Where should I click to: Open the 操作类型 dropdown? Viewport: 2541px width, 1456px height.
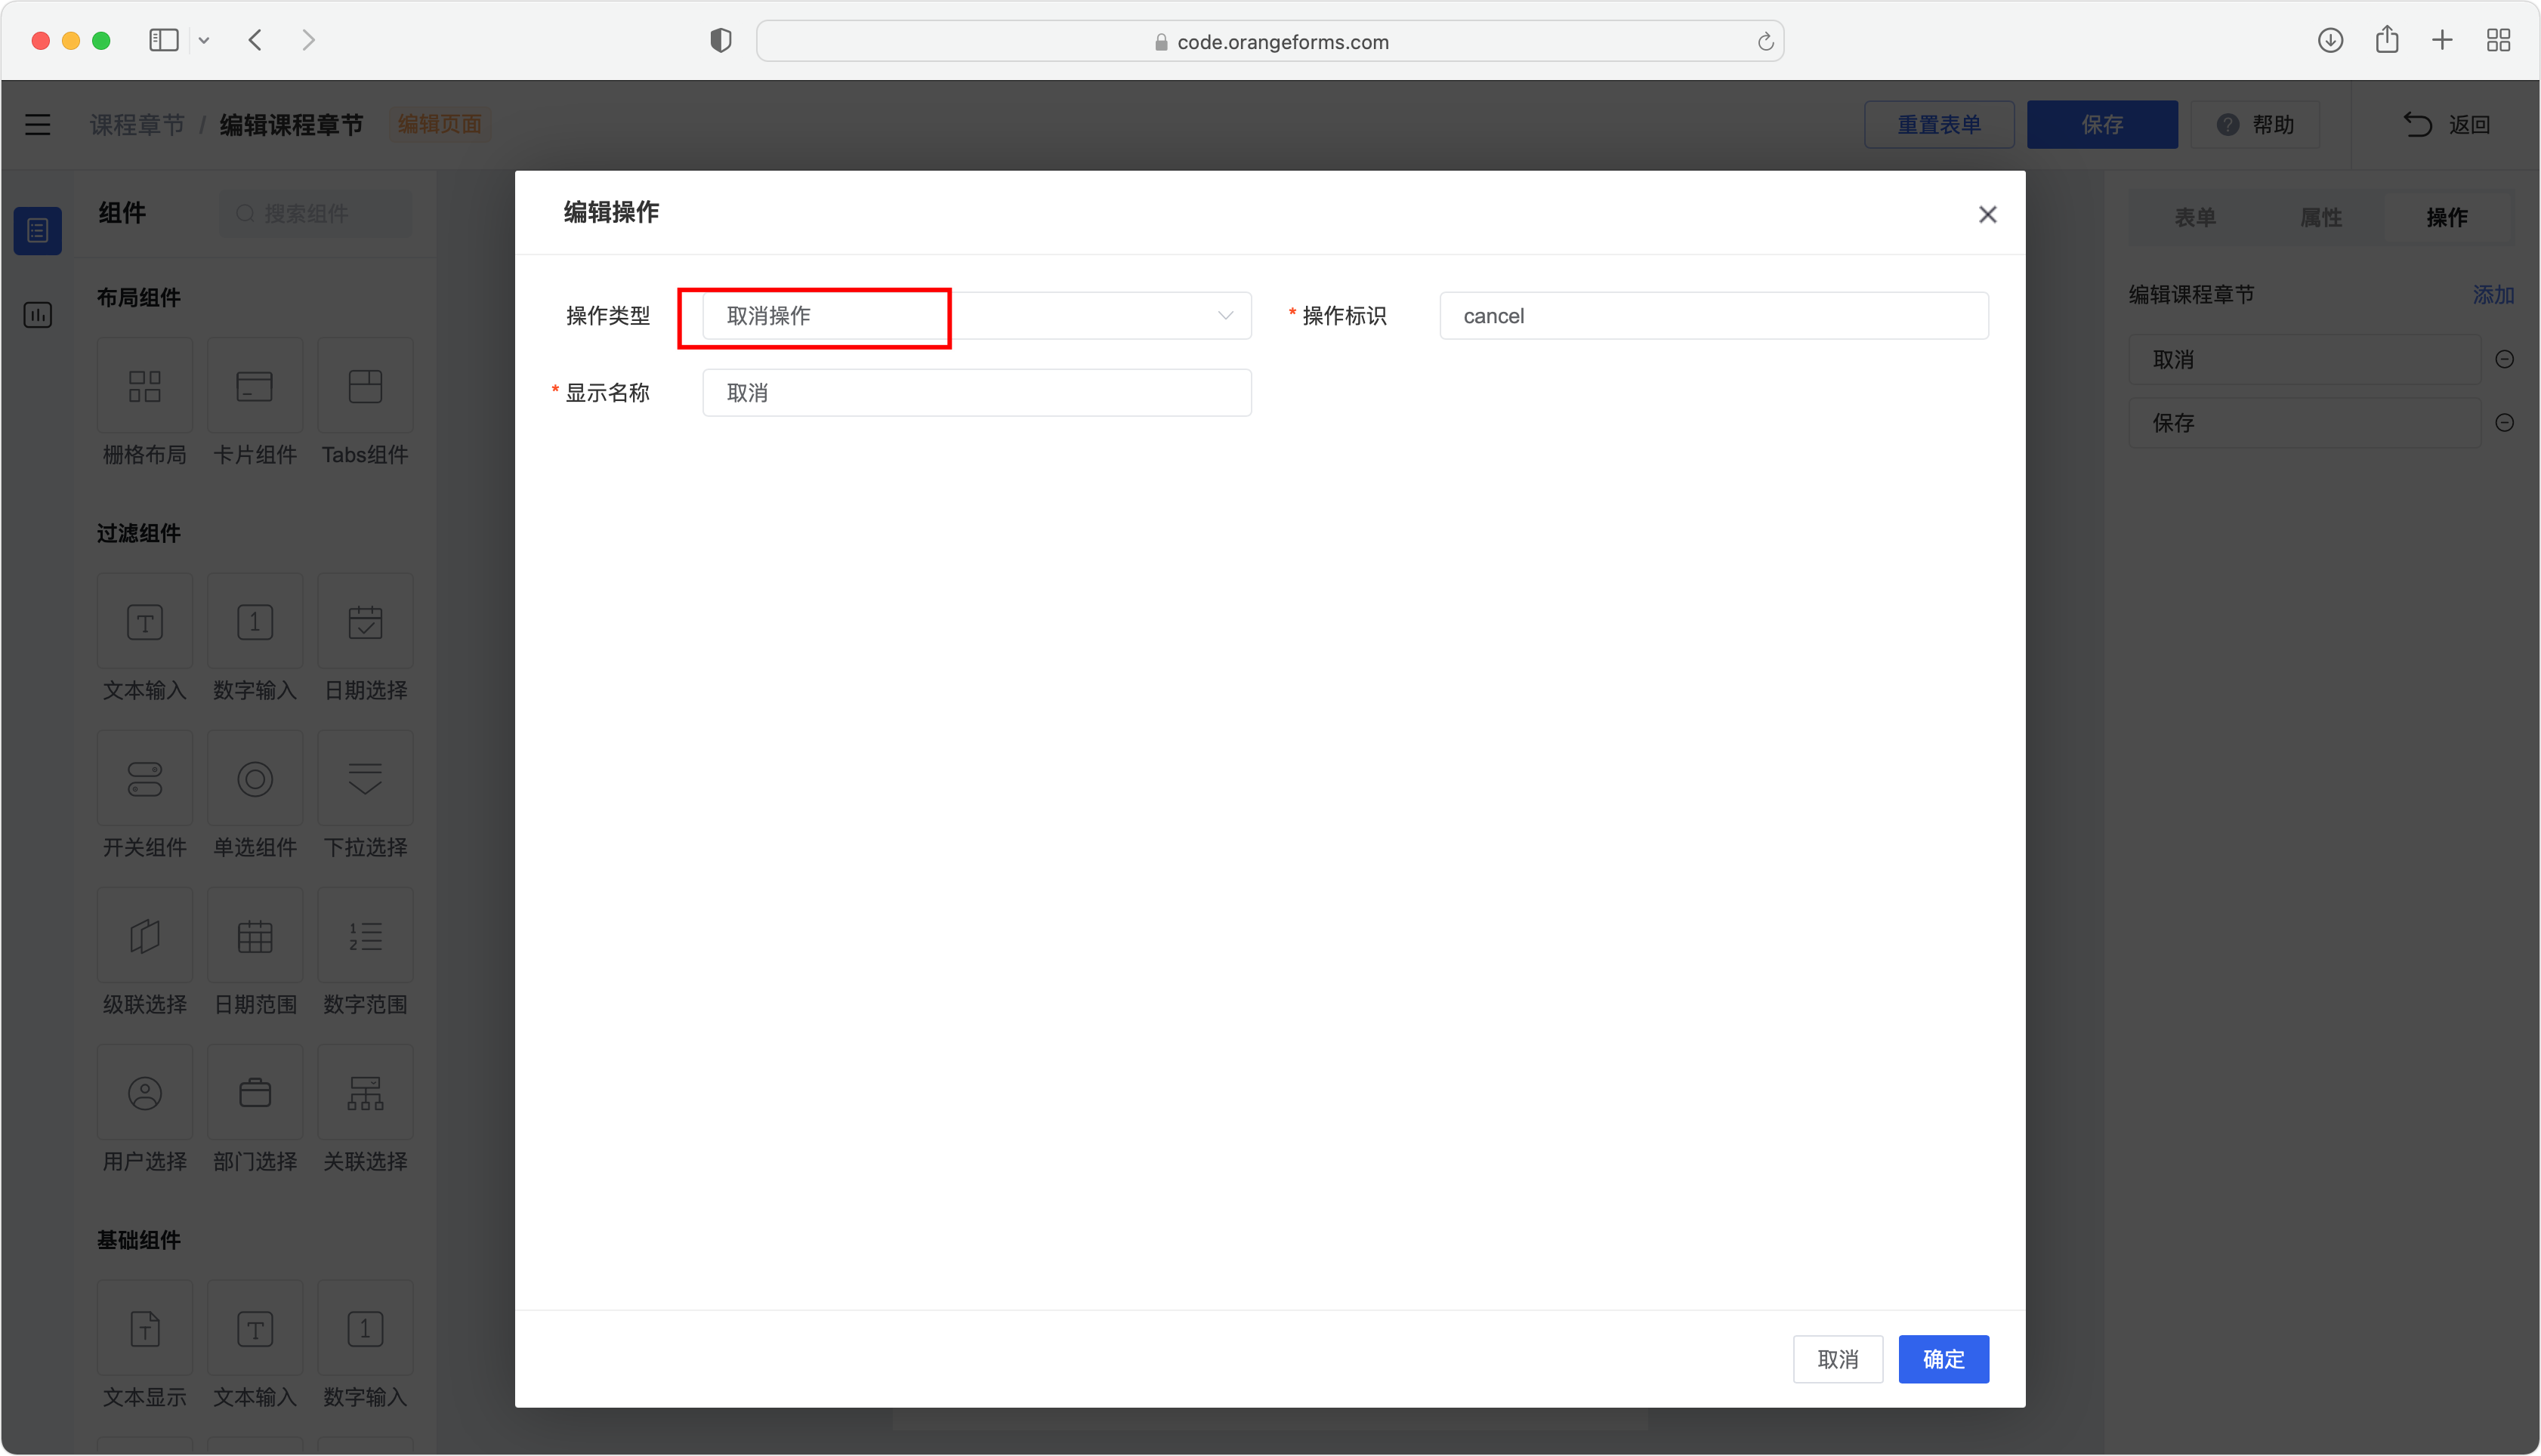[x=977, y=316]
